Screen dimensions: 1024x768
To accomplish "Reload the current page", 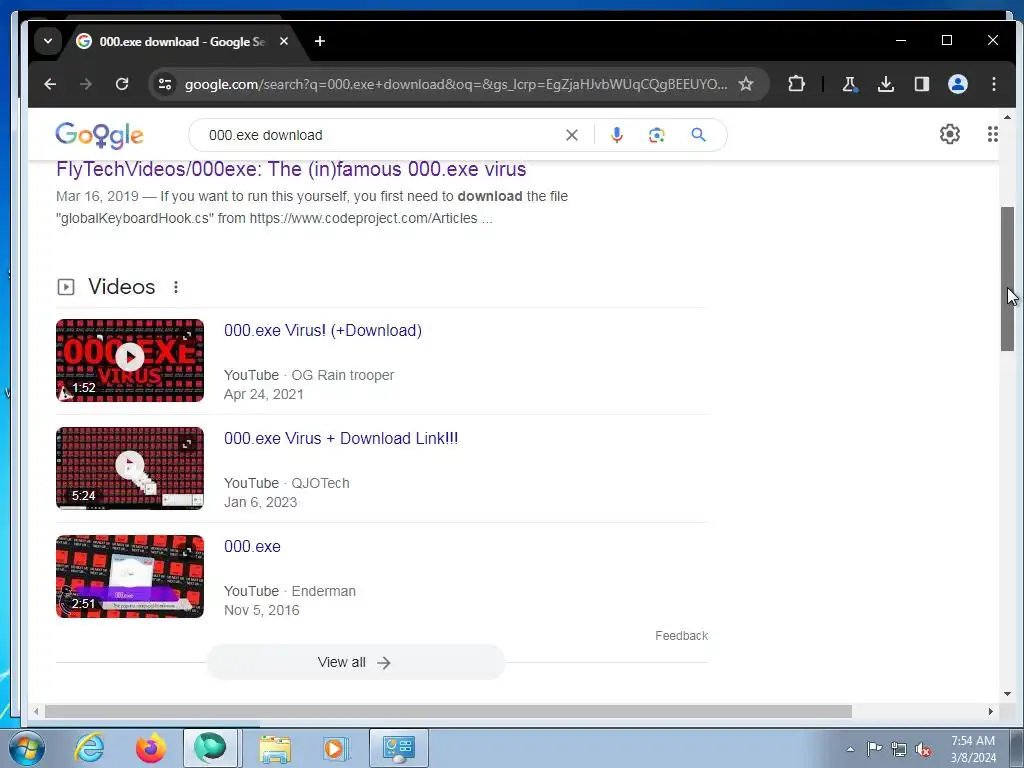I will point(122,84).
